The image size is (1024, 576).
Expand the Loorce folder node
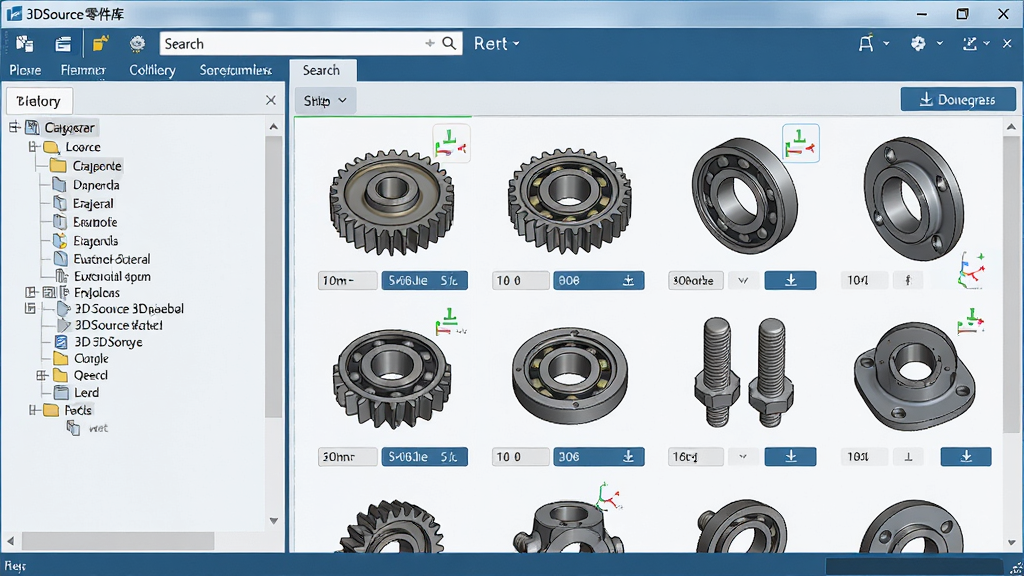point(34,147)
